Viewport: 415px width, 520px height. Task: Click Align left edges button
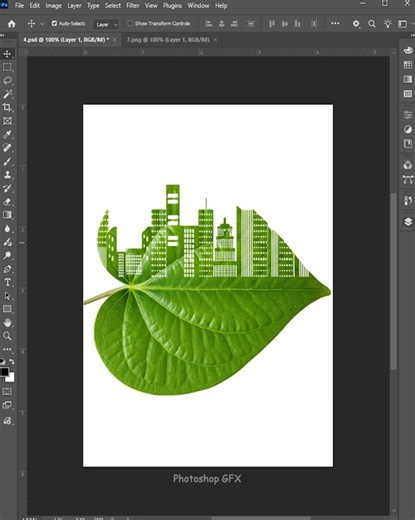209,24
